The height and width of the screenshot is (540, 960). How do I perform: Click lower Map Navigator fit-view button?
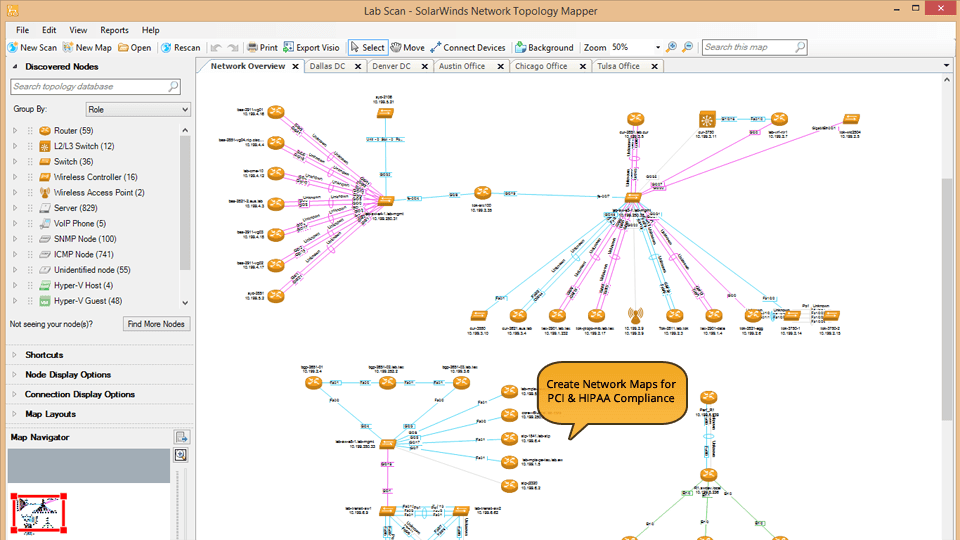click(x=181, y=455)
